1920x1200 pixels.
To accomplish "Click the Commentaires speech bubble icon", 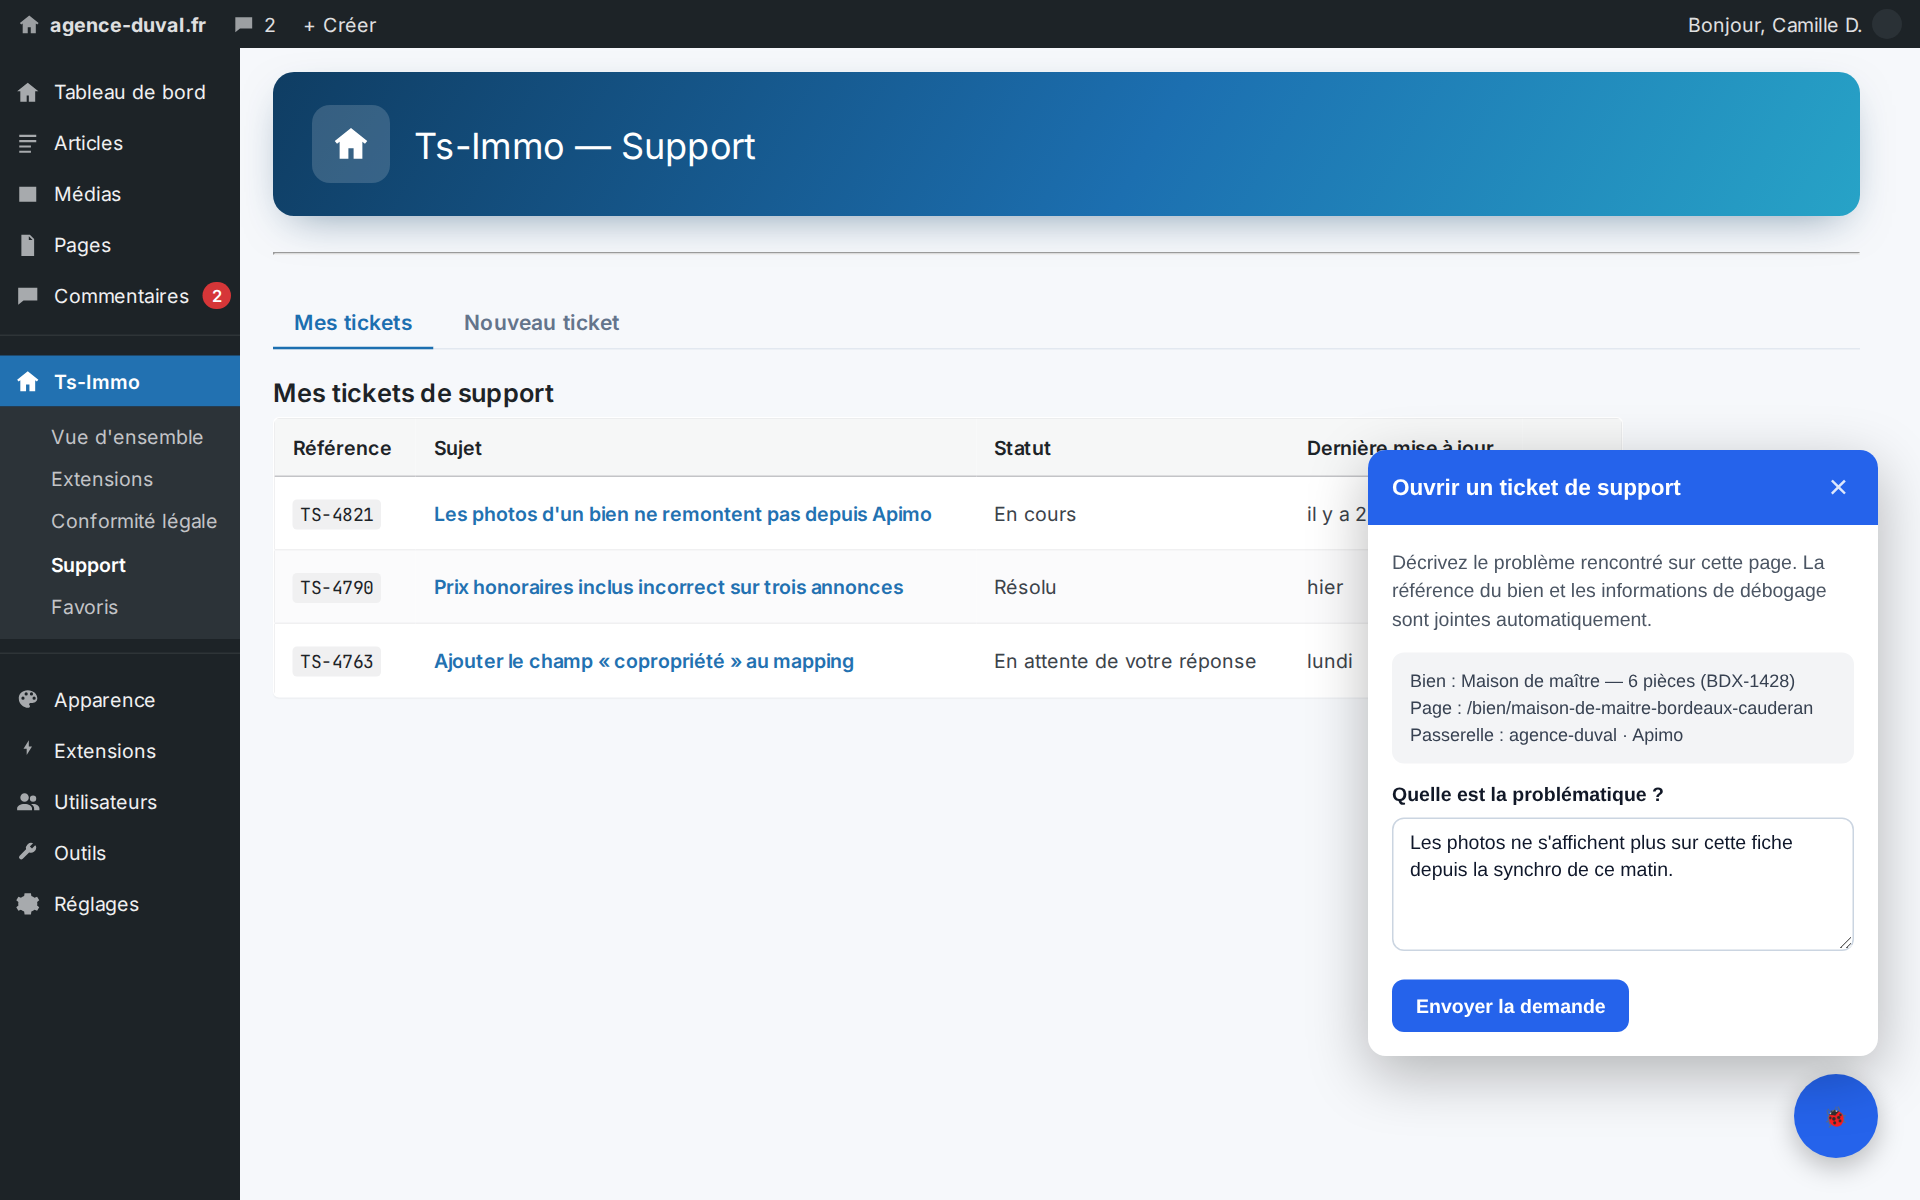I will click(28, 296).
